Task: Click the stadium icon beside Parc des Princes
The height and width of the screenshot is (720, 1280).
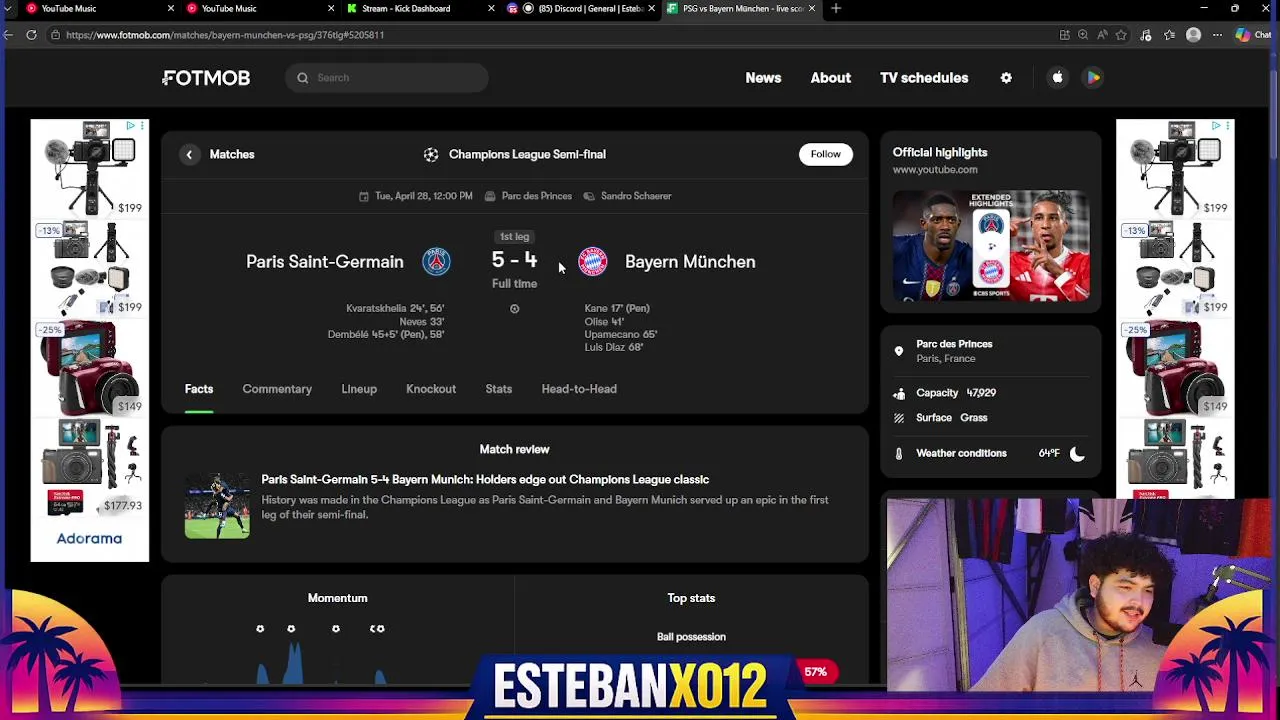Action: (x=490, y=196)
